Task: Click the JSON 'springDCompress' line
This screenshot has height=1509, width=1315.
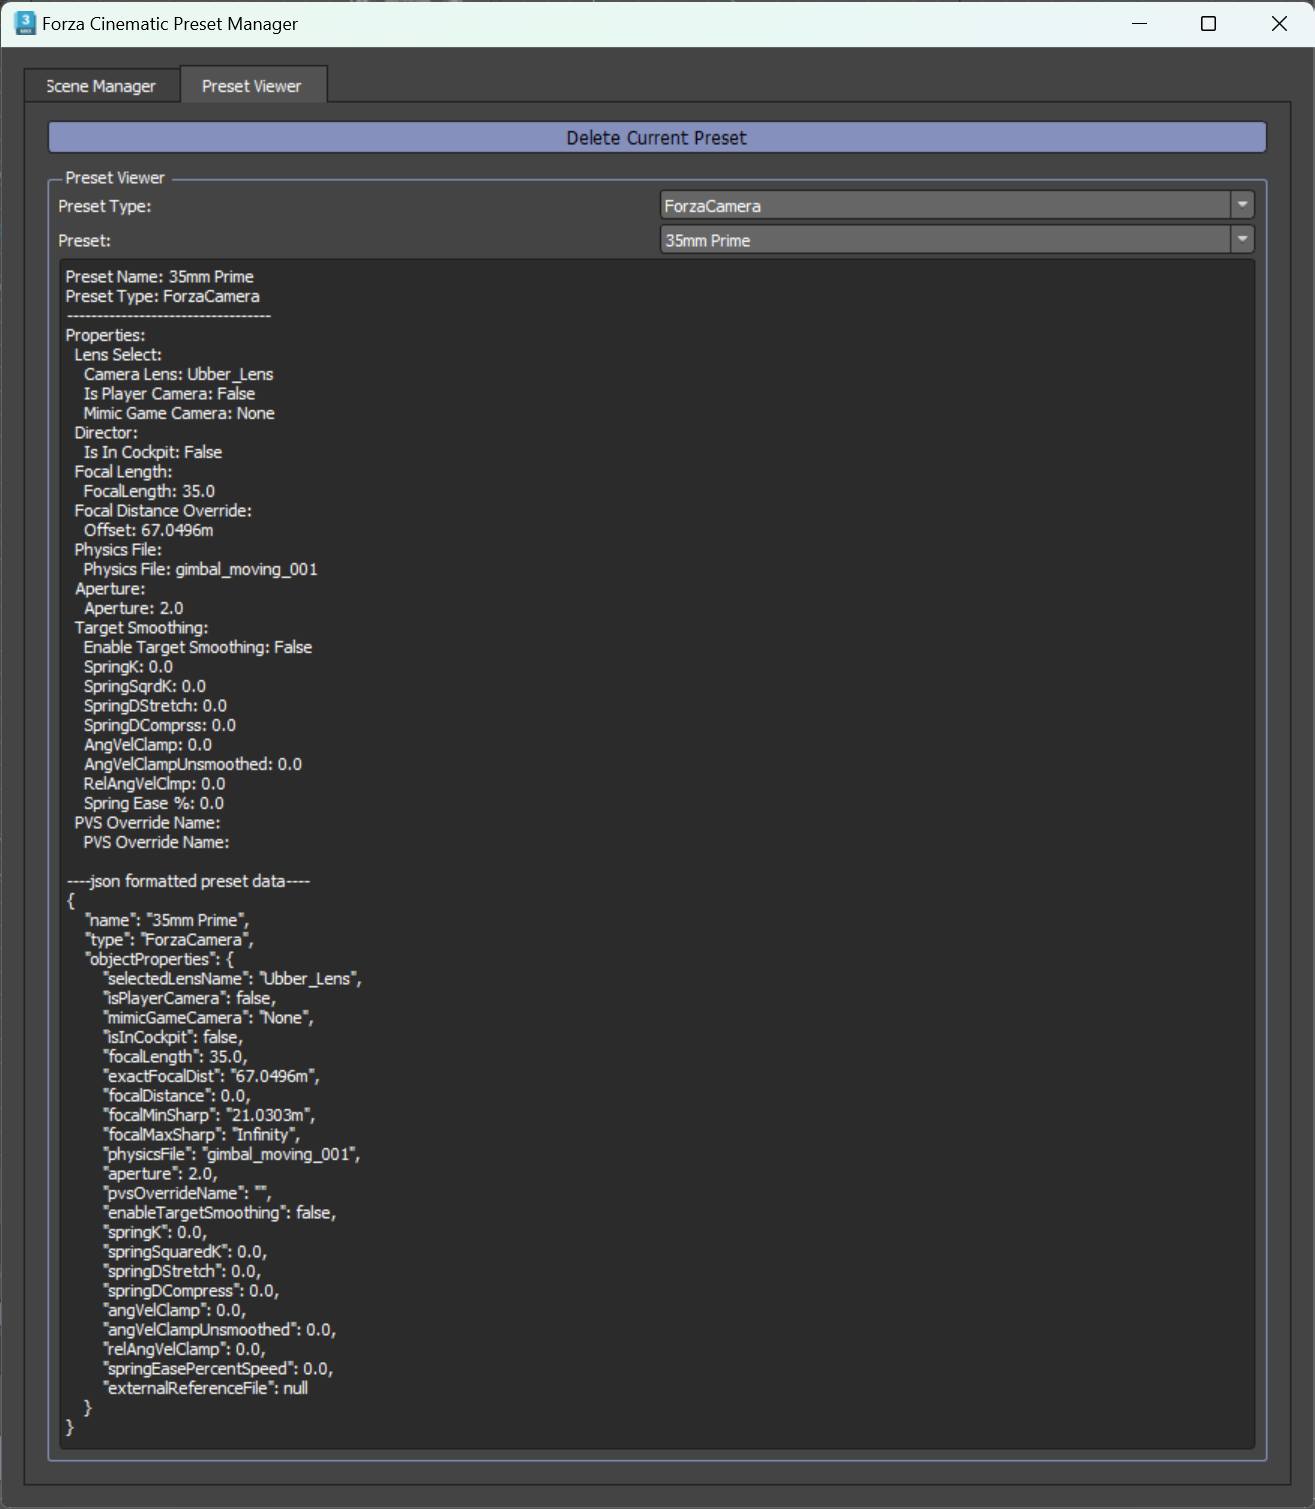Action: click(191, 1291)
